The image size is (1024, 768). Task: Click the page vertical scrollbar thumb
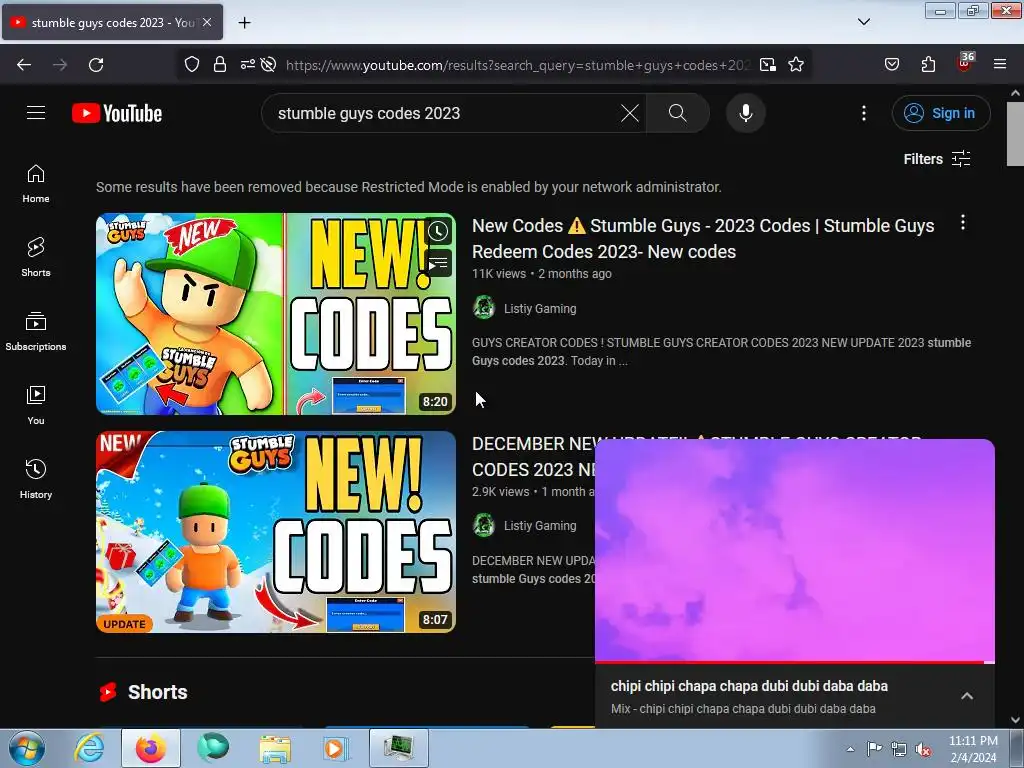pyautogui.click(x=1016, y=134)
